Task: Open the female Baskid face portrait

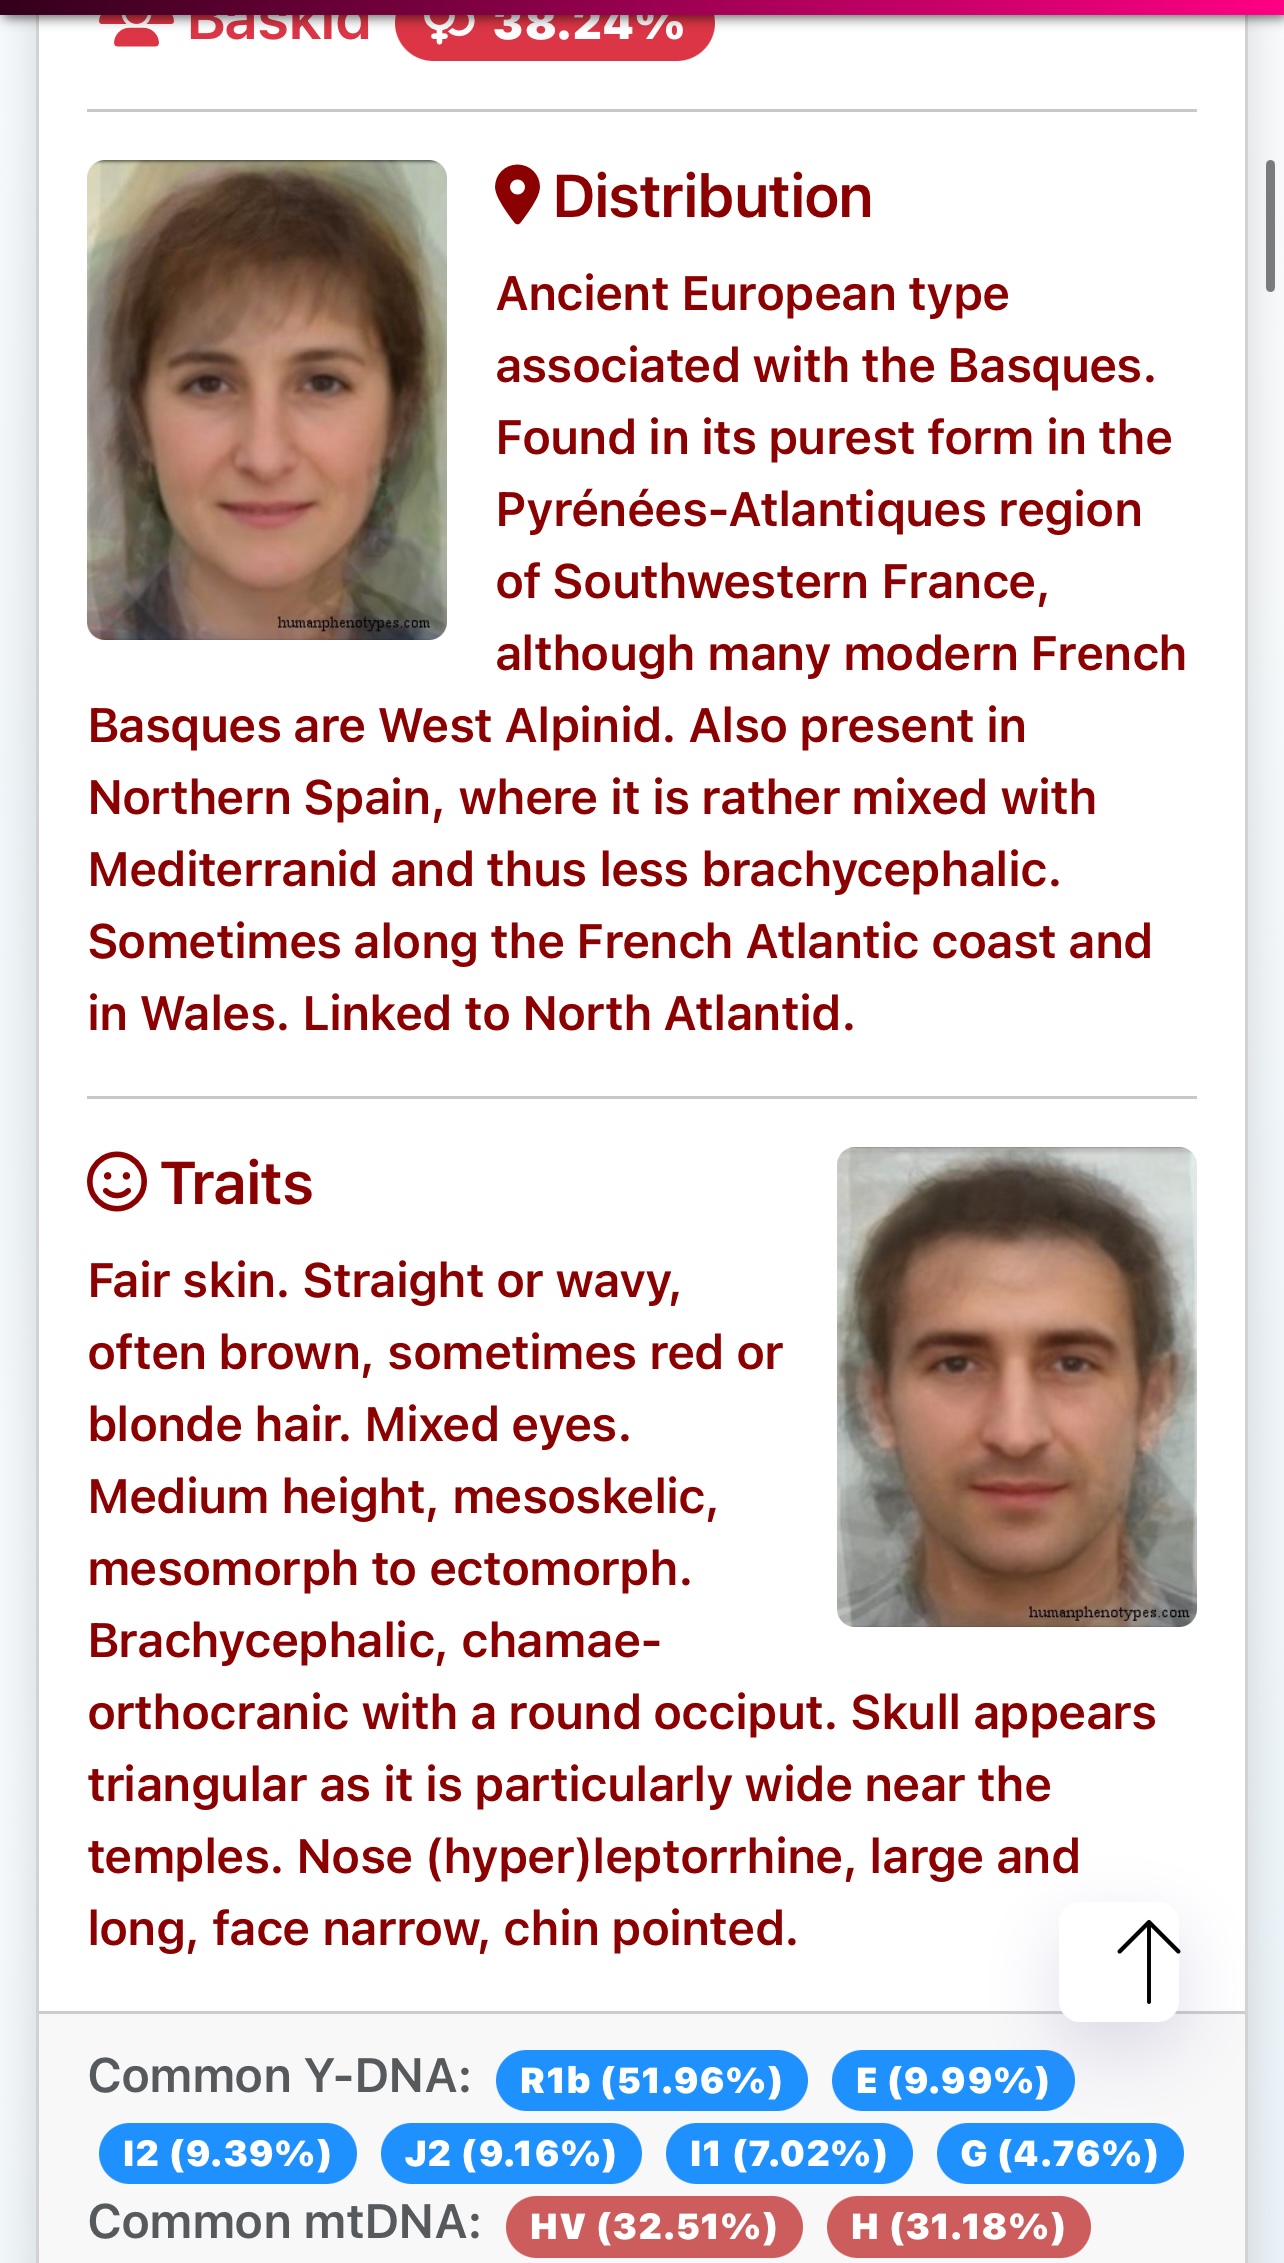Action: (267, 400)
